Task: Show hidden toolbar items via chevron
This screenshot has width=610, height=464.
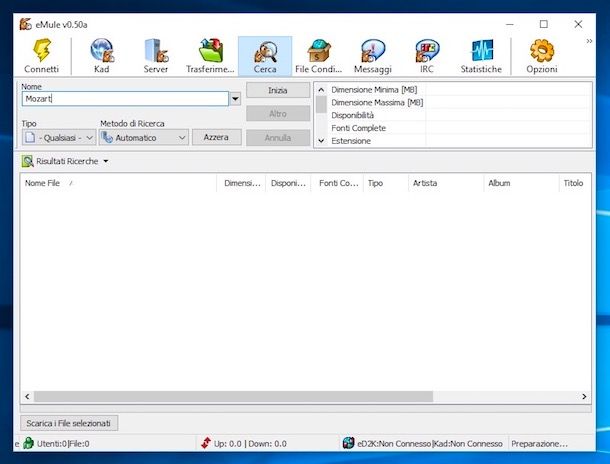Action: (589, 41)
